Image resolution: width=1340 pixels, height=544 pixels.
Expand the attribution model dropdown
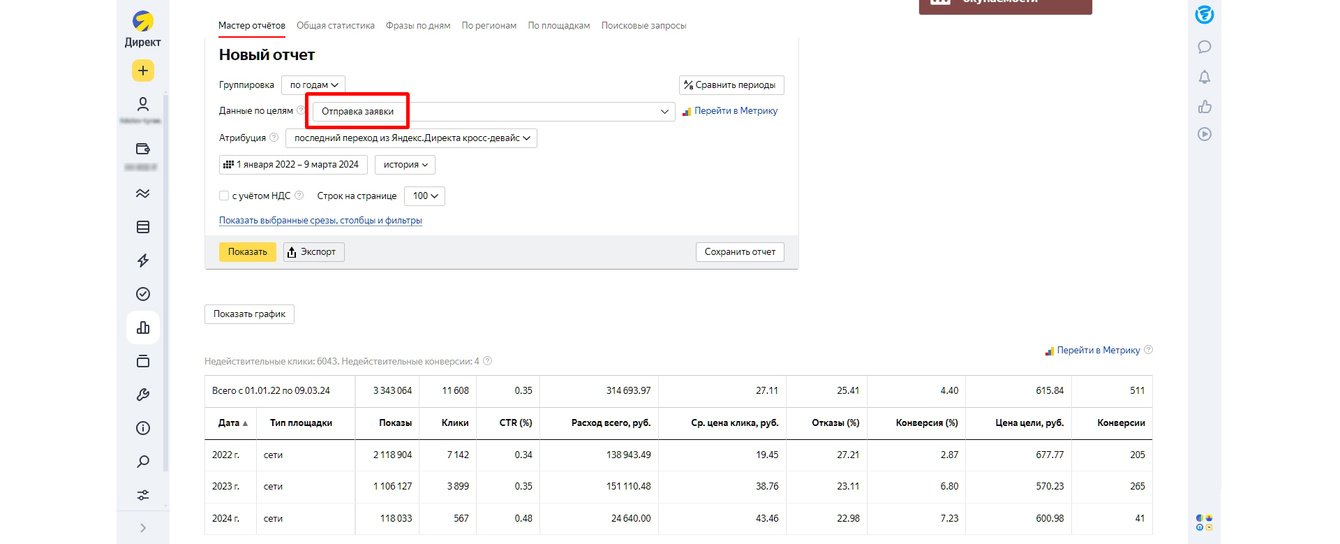click(x=411, y=138)
